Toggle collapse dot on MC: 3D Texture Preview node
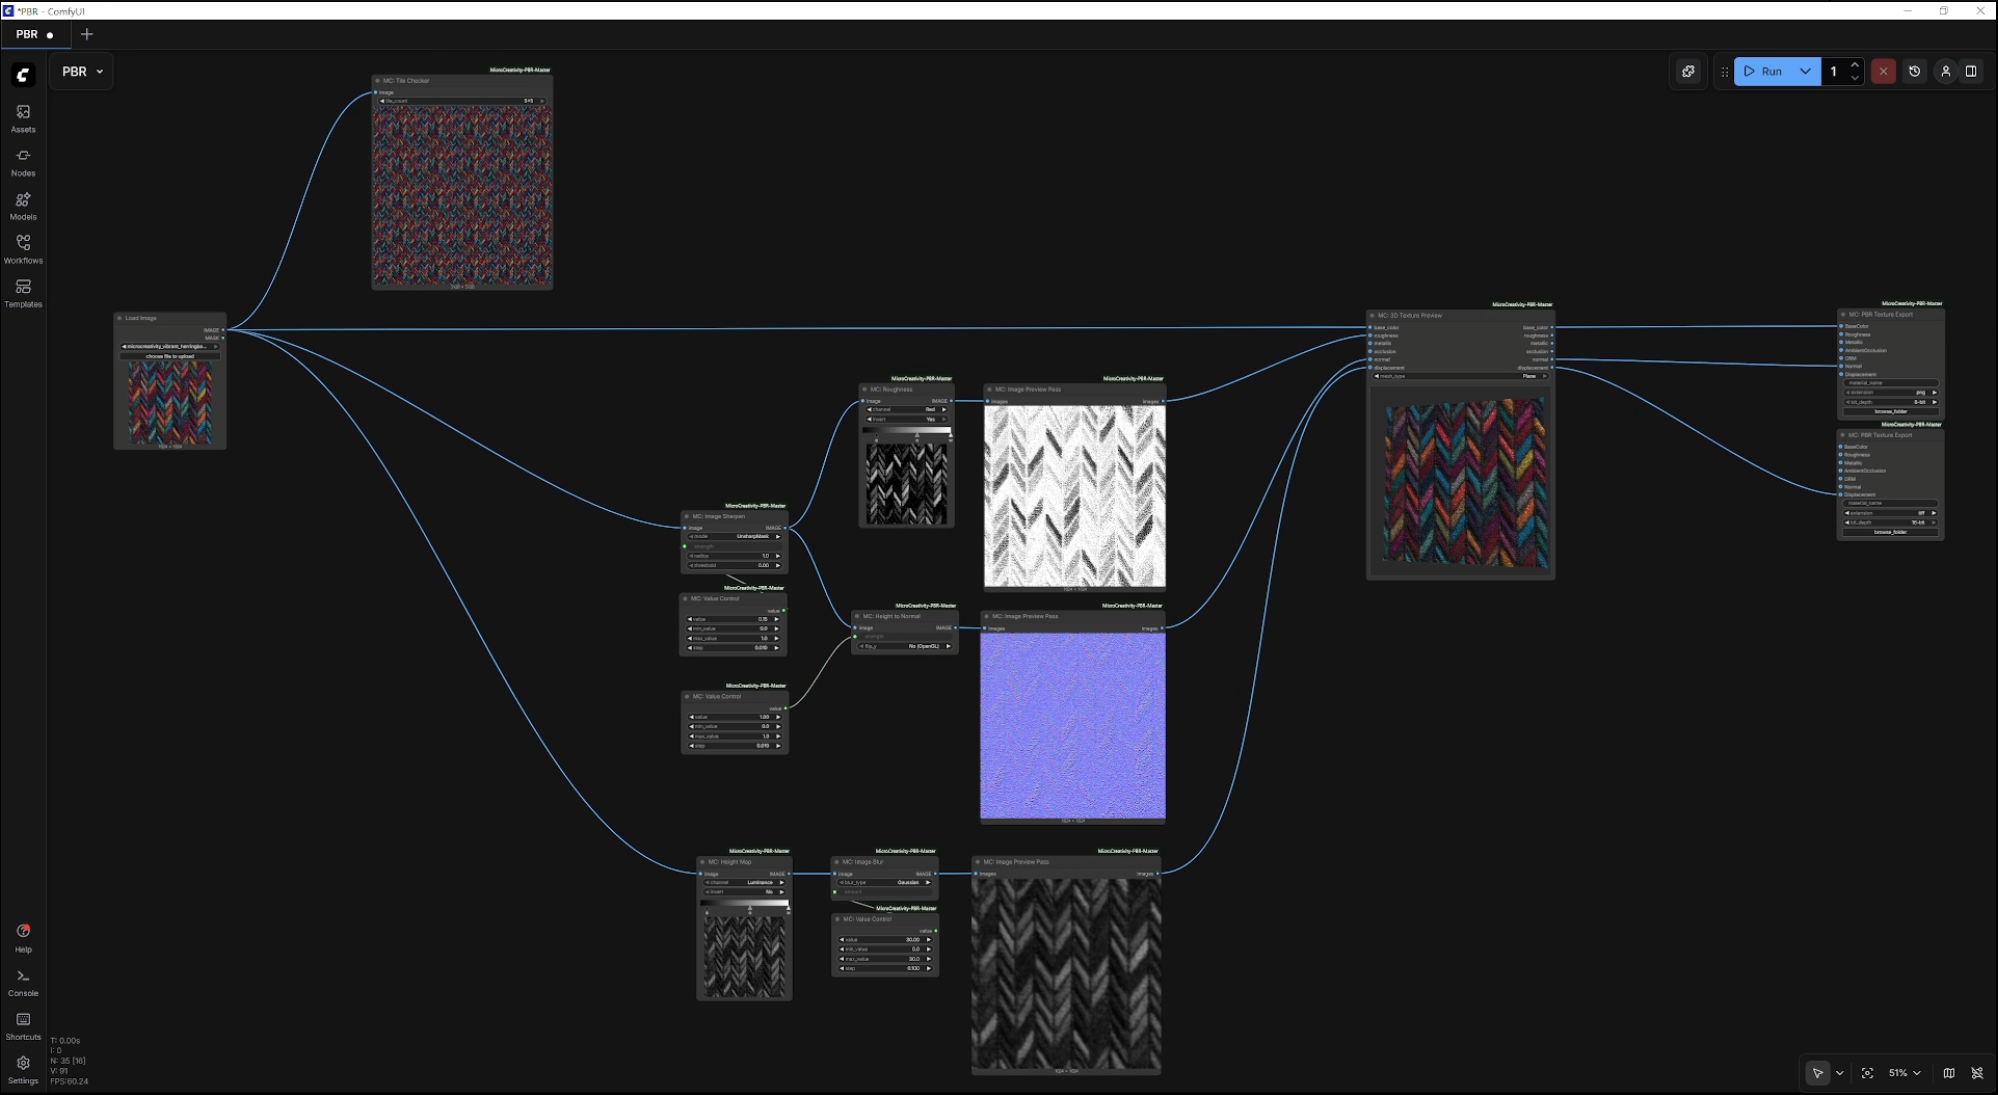Image resolution: width=1998 pixels, height=1095 pixels. coord(1372,315)
